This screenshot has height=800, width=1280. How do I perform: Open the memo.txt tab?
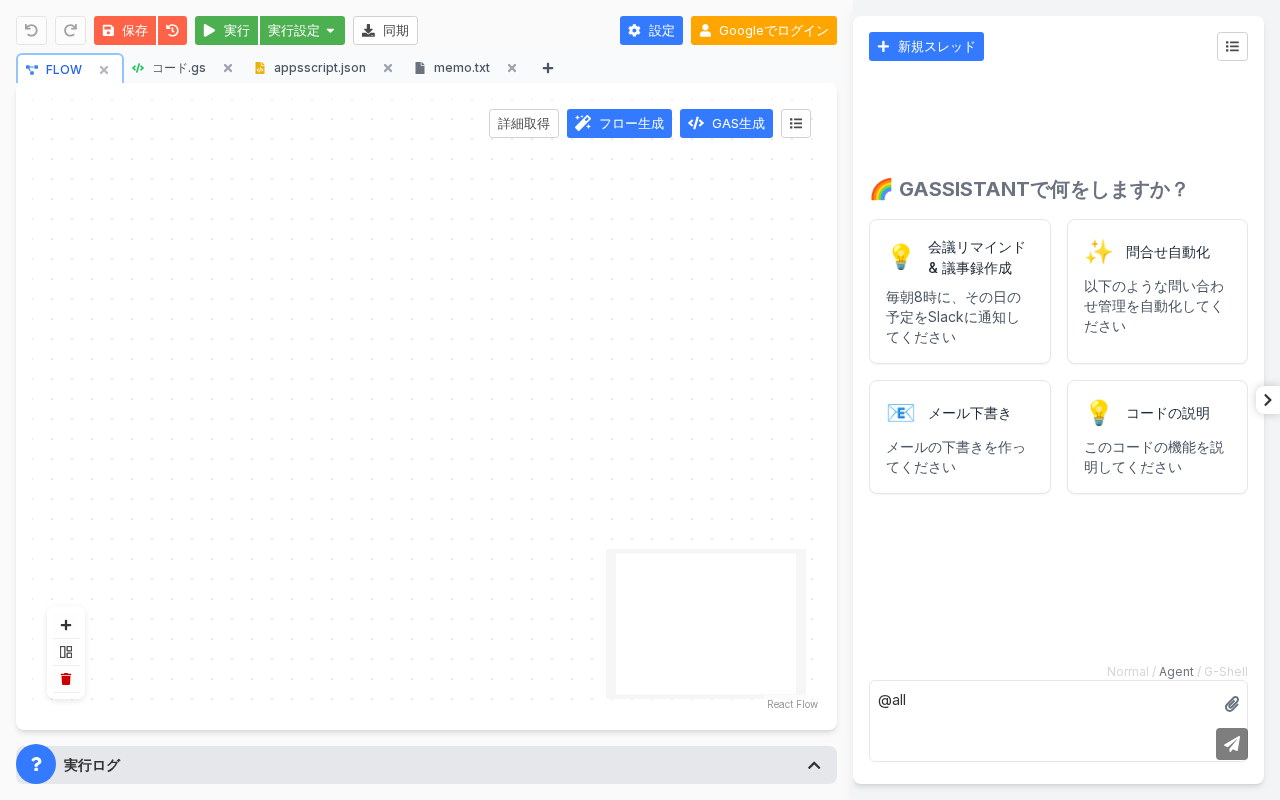point(461,68)
